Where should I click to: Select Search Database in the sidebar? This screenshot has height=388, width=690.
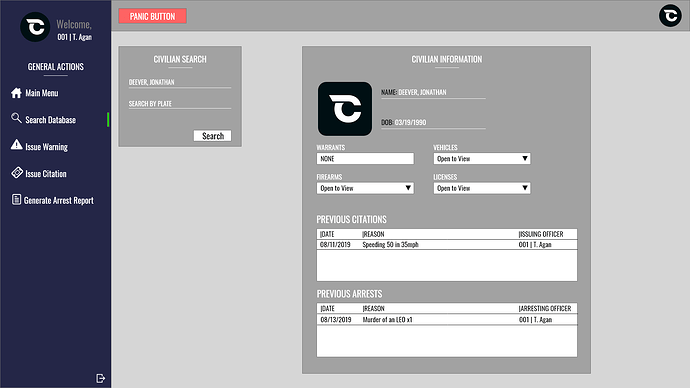(51, 120)
